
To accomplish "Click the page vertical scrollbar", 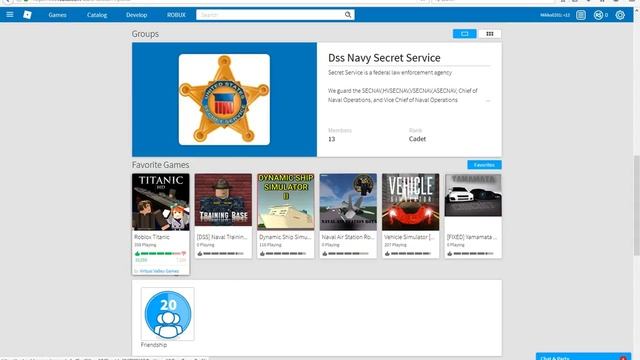I will tap(637, 205).
